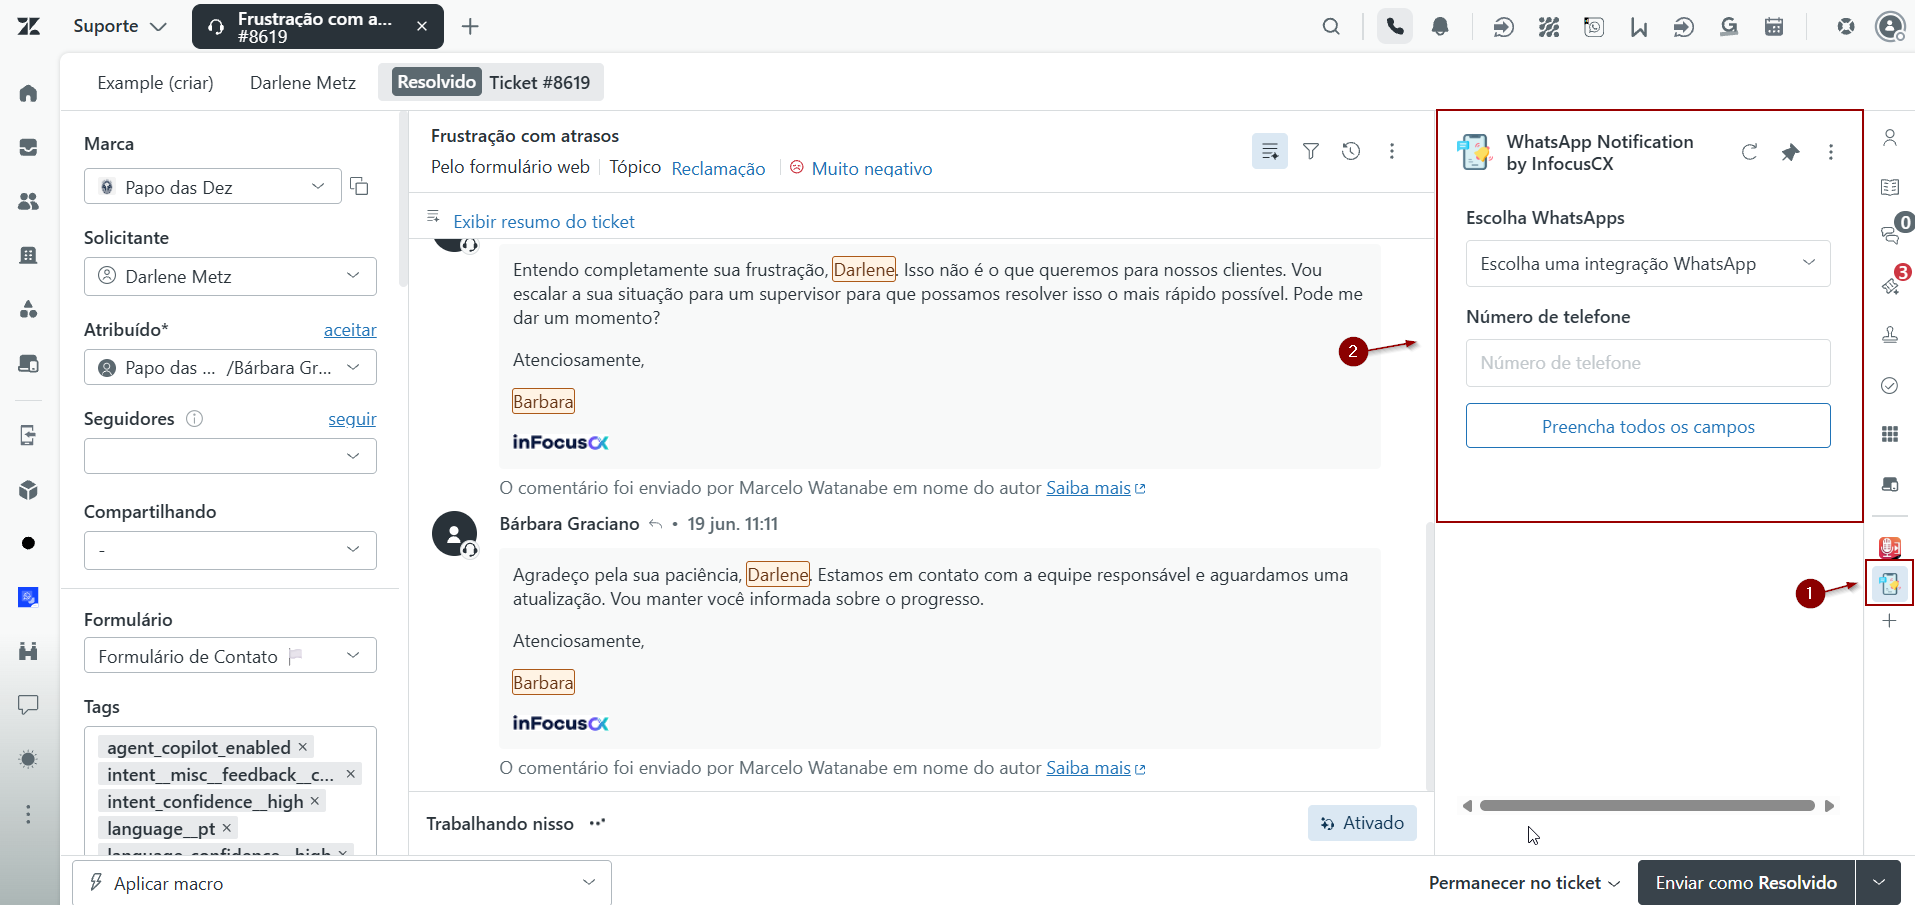1915x905 pixels.
Task: Toggle the pin on WhatsApp Notification app
Action: point(1790,152)
